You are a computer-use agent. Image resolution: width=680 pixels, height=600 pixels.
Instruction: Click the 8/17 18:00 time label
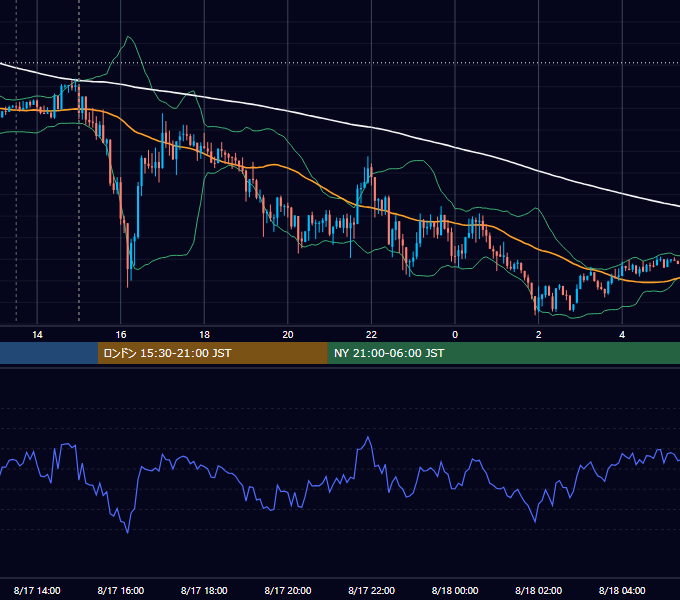pos(204,590)
